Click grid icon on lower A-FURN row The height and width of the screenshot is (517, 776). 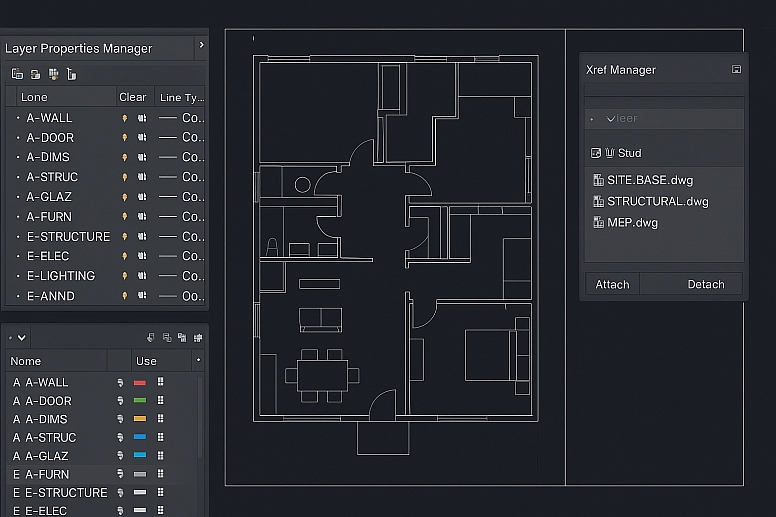click(x=160, y=474)
